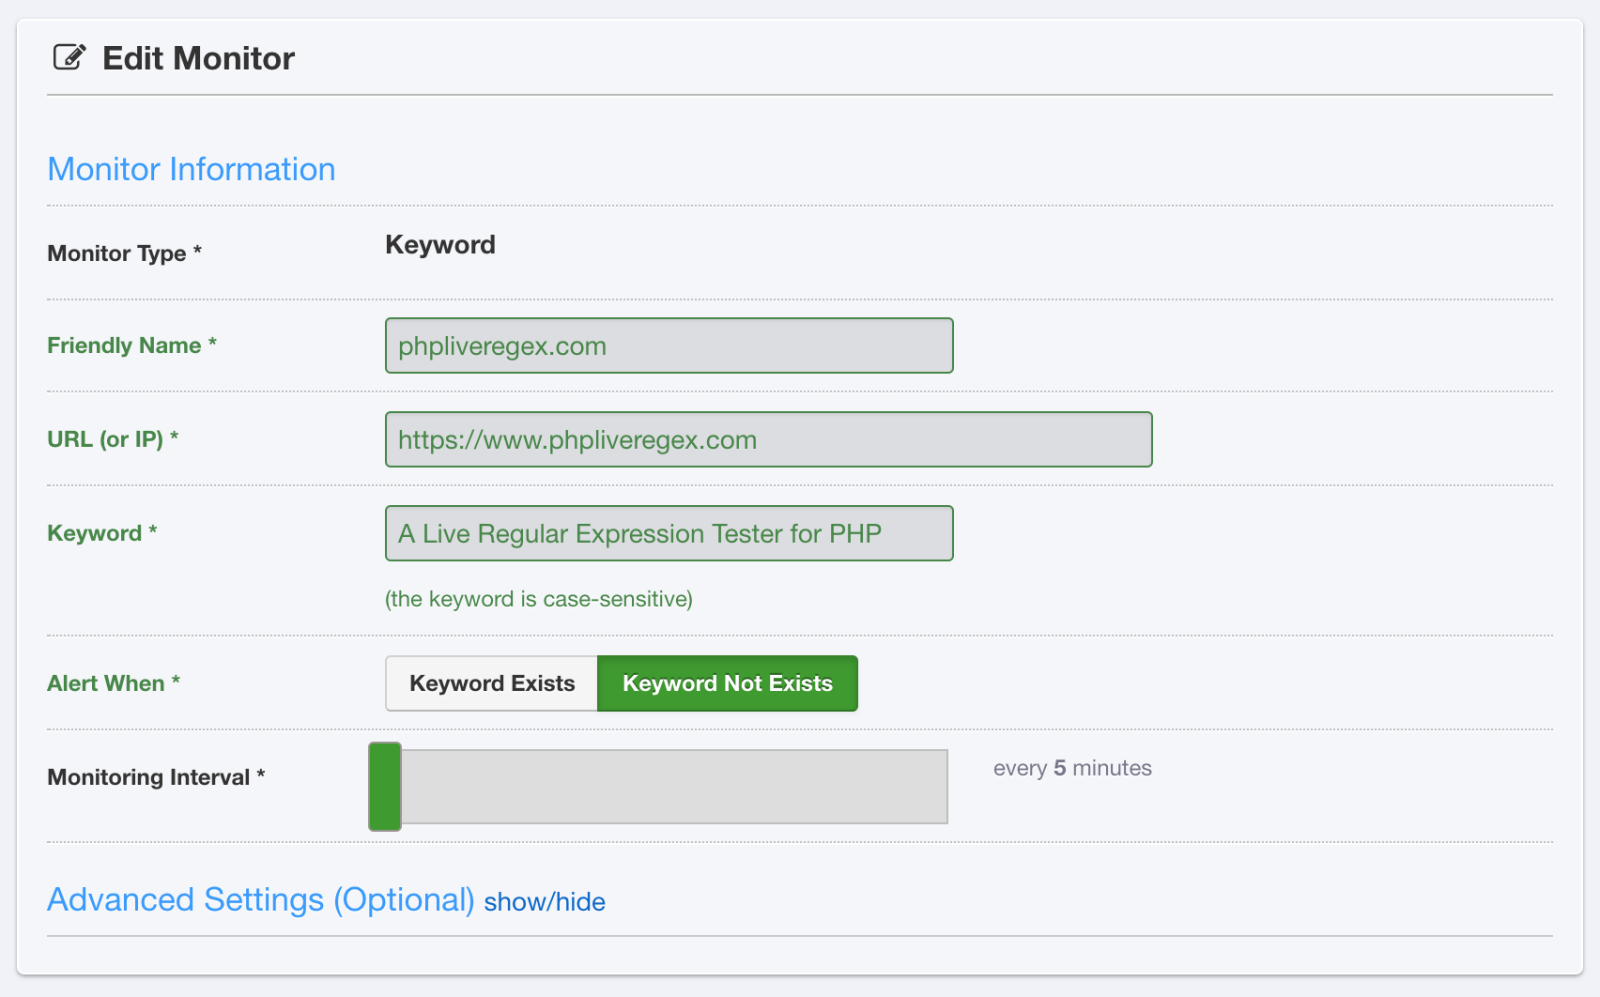Screen dimensions: 1600x997
Task: Toggle Advanced Settings with show/hide link
Action: pyautogui.click(x=544, y=902)
